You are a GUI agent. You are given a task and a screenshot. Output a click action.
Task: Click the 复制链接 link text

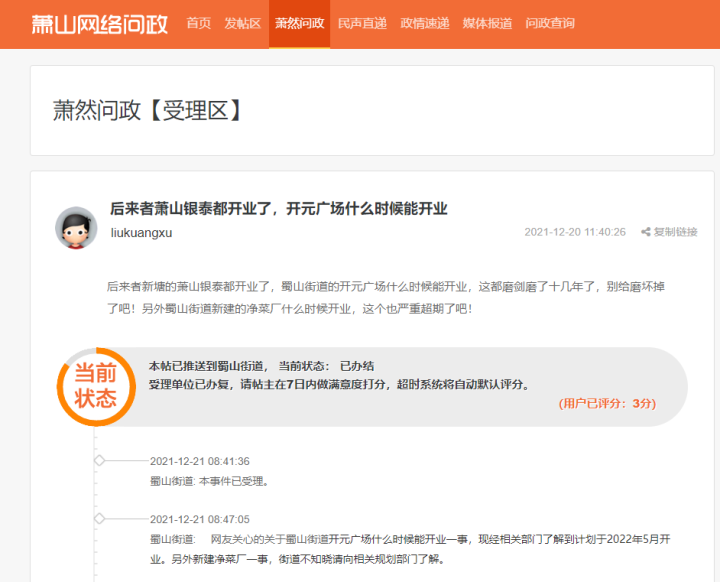675,232
